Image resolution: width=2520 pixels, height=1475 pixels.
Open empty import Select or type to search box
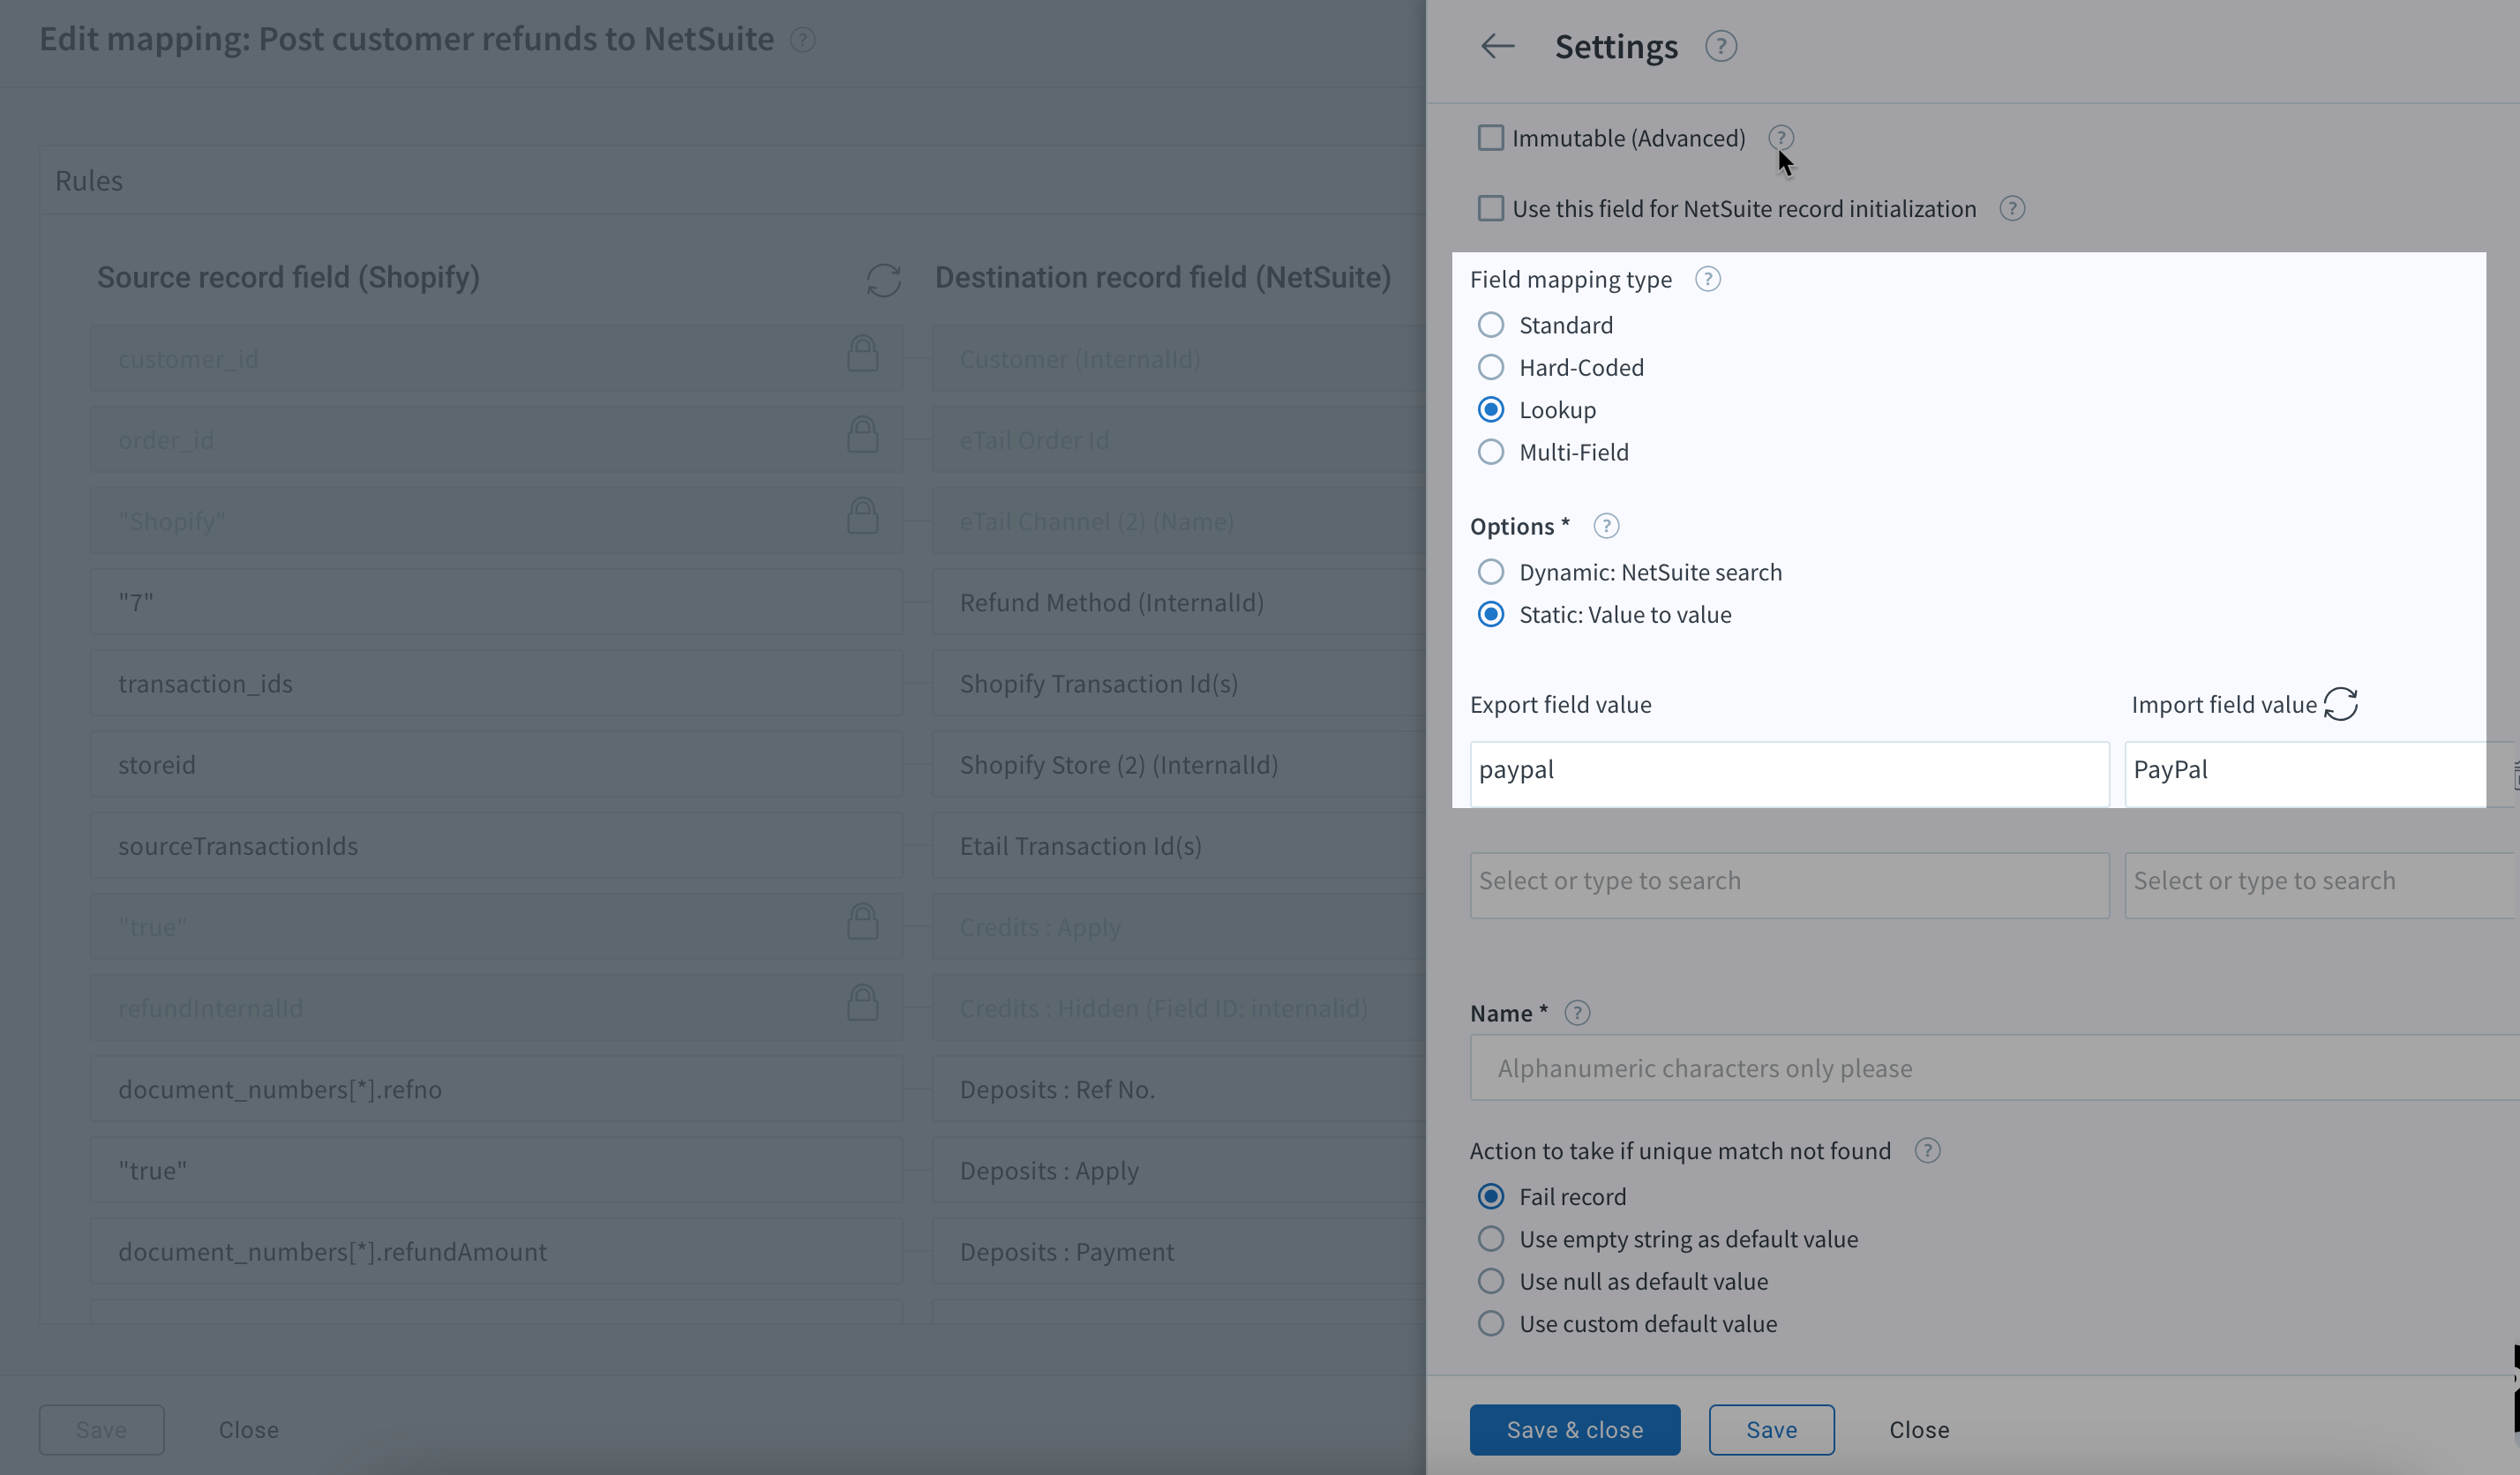[x=2320, y=885]
